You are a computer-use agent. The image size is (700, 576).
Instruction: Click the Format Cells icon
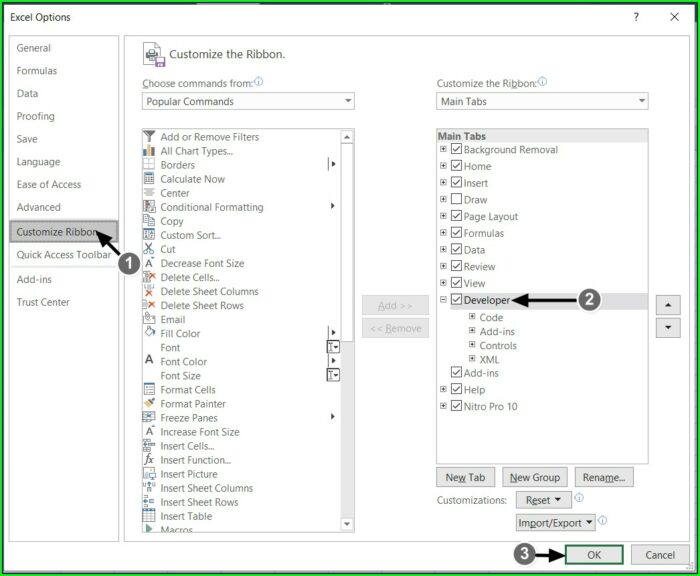pos(149,389)
